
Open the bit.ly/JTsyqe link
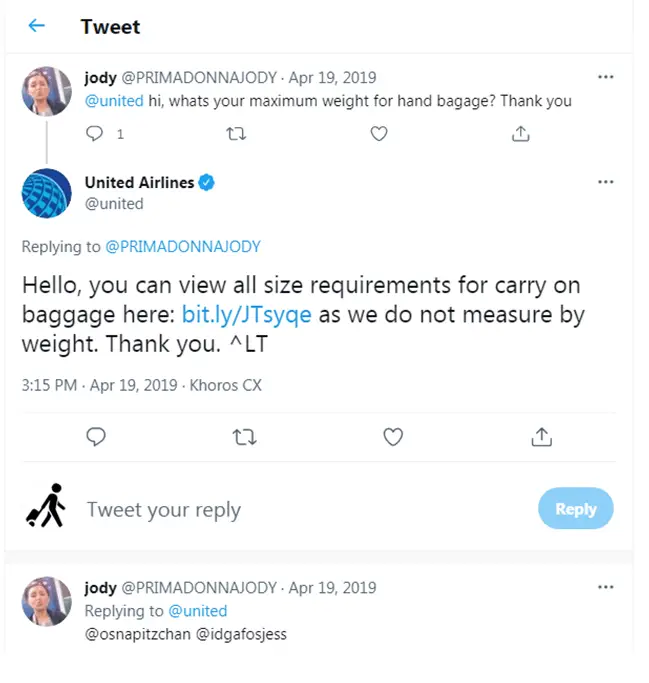point(247,315)
